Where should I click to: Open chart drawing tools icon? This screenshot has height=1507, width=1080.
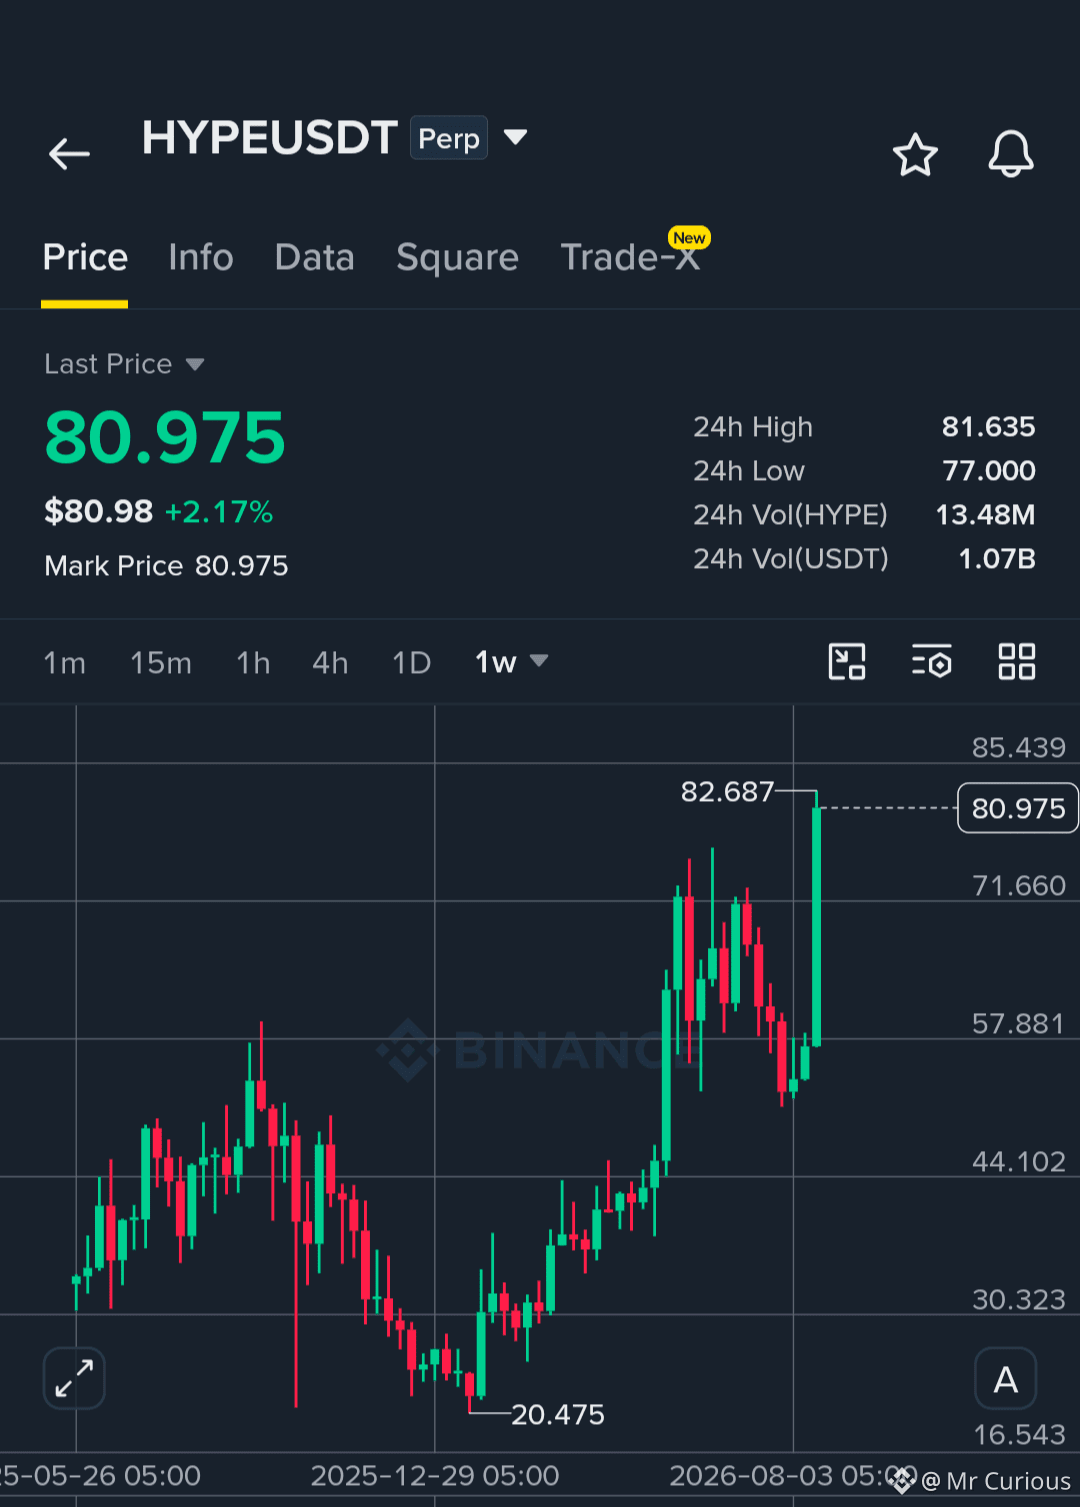[x=847, y=662]
